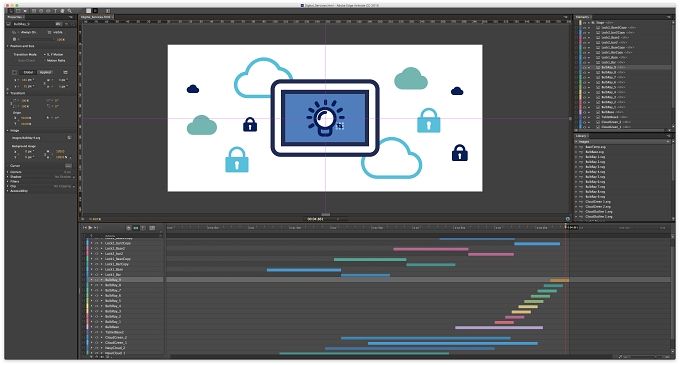Open the Digital_Services.html document tab

[96, 17]
